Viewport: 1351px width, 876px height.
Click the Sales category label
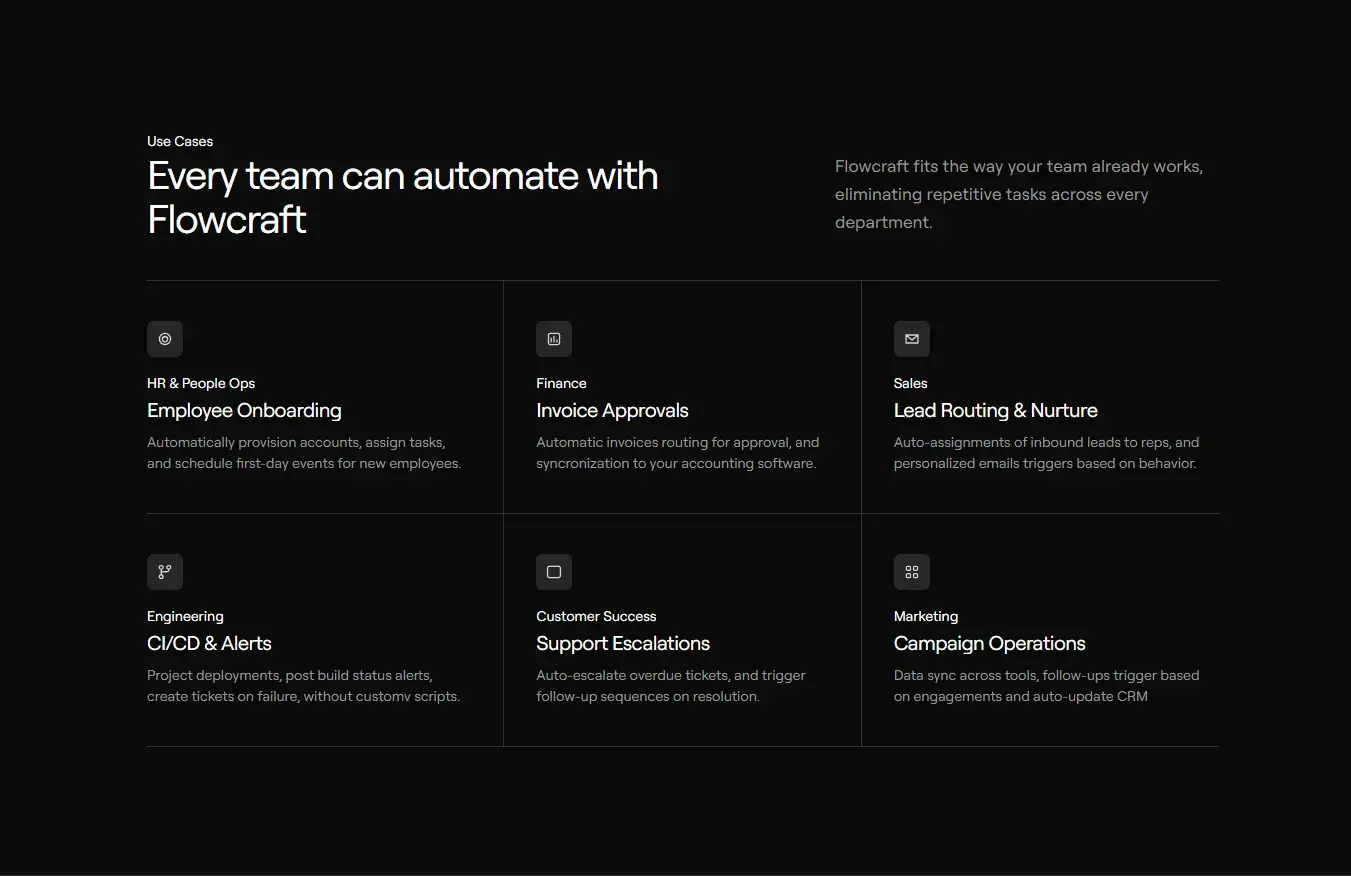click(x=910, y=383)
